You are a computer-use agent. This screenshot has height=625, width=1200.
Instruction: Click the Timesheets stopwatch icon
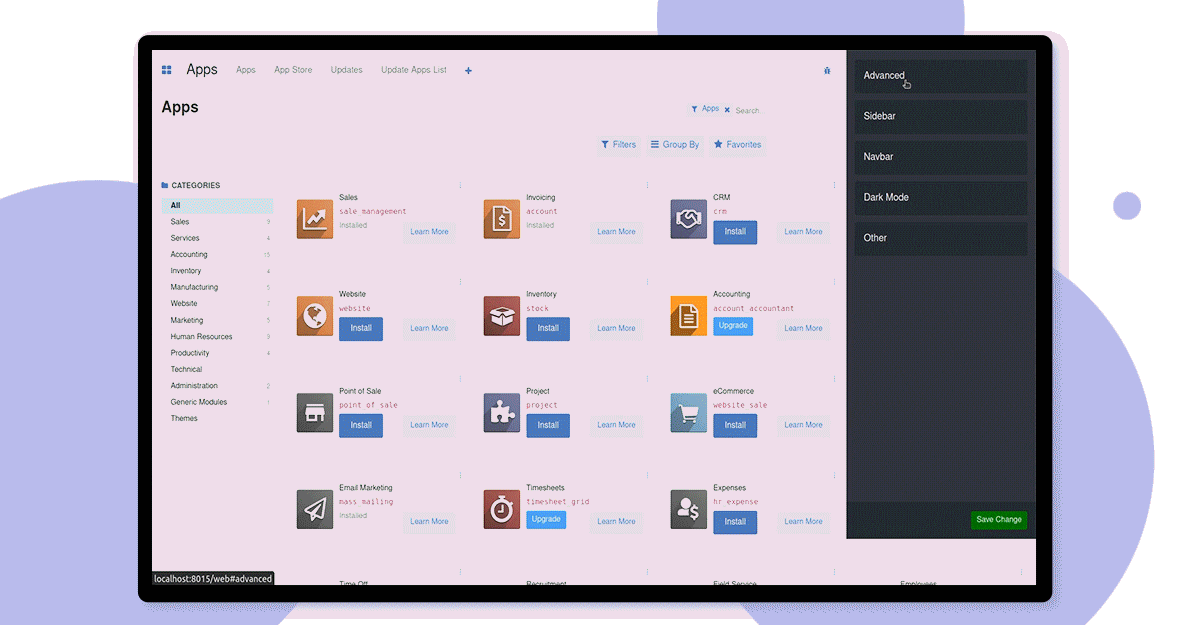coord(502,509)
